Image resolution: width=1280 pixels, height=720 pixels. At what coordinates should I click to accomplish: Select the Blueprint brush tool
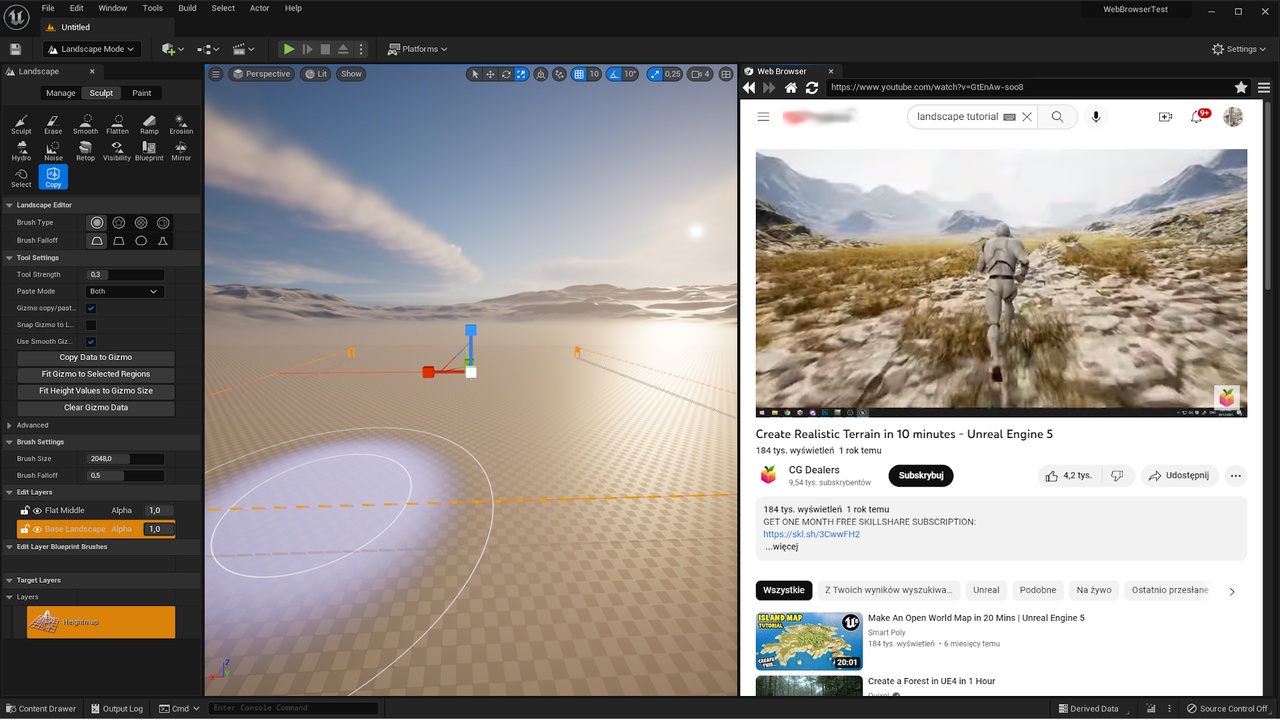coord(149,151)
